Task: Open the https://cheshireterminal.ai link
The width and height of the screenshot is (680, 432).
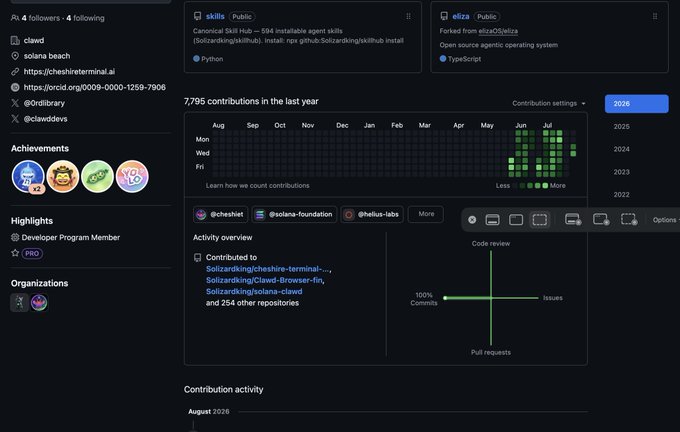Action: pyautogui.click(x=69, y=72)
